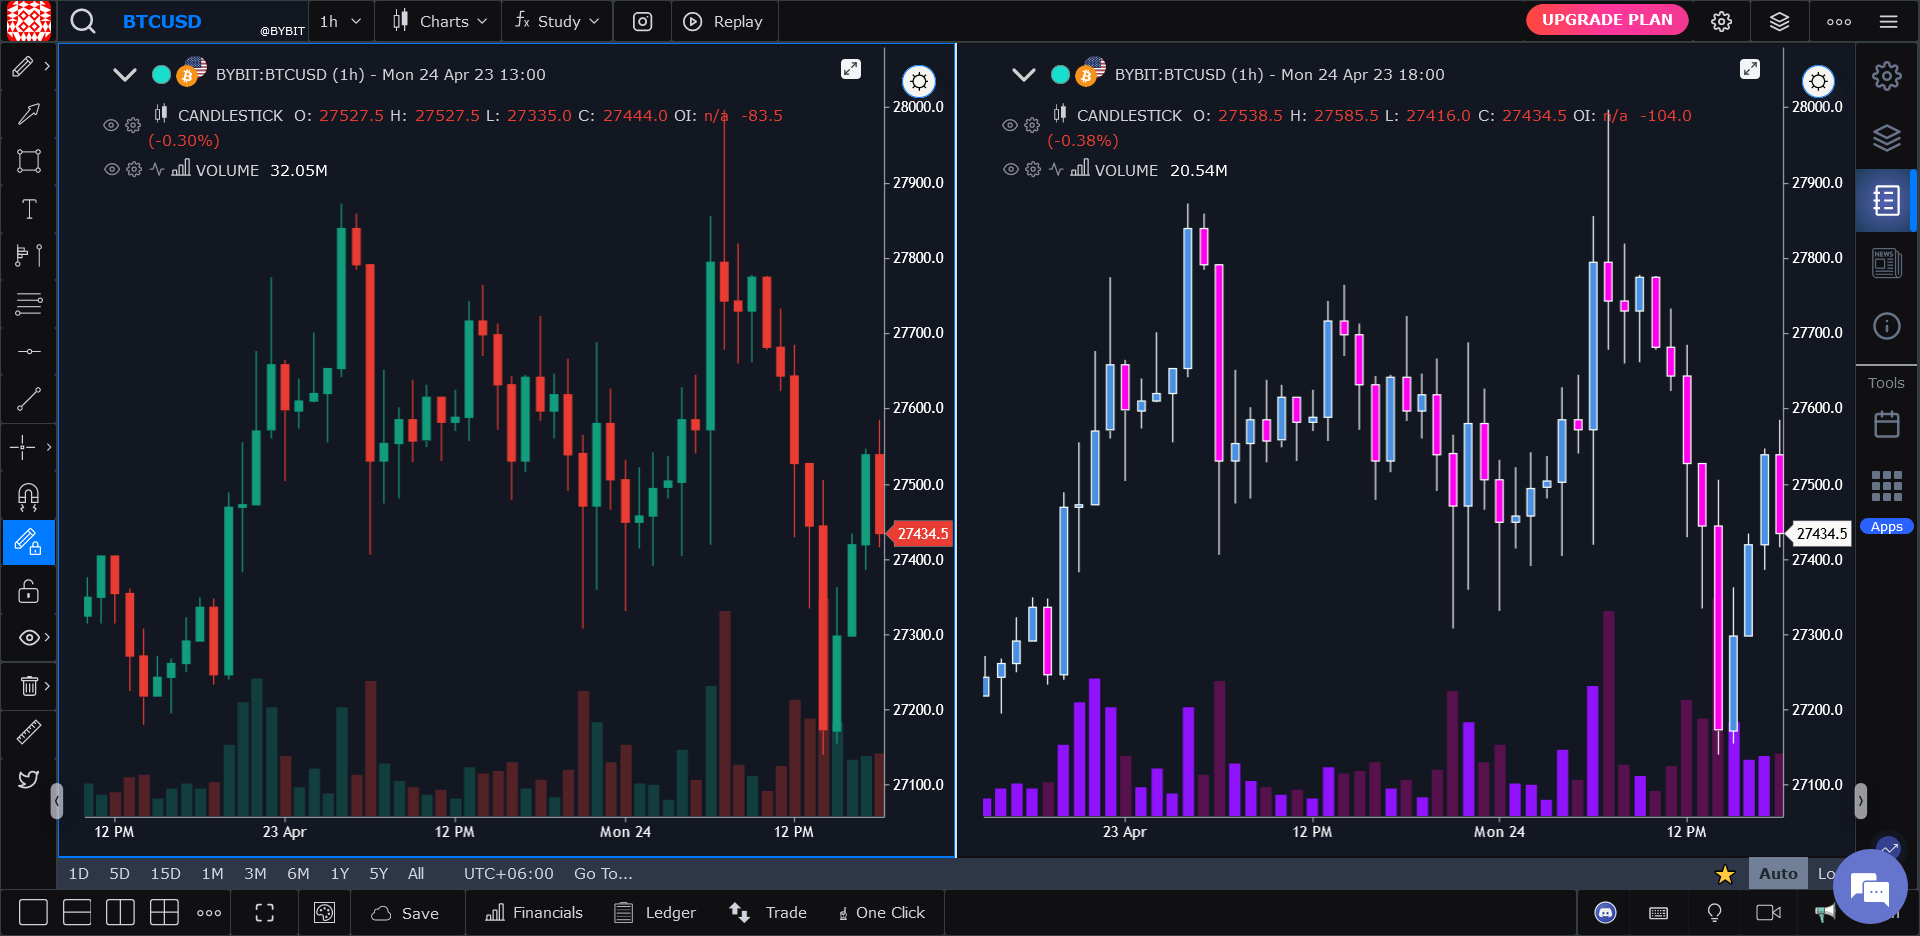Click the UPGRADE PLAN button

coord(1607,20)
